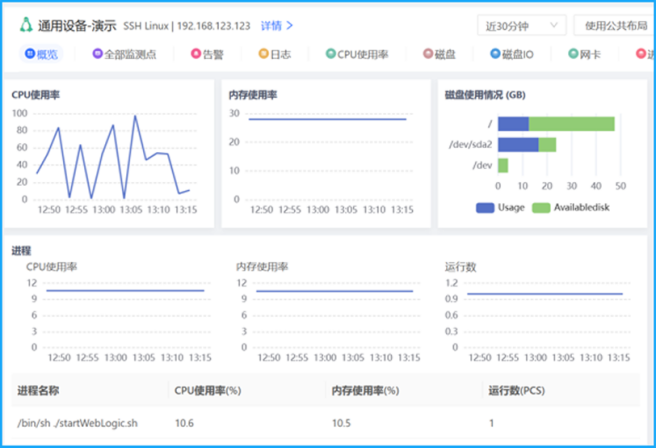
Task: Click the blue icon on the 概览 tab
Action: point(30,54)
